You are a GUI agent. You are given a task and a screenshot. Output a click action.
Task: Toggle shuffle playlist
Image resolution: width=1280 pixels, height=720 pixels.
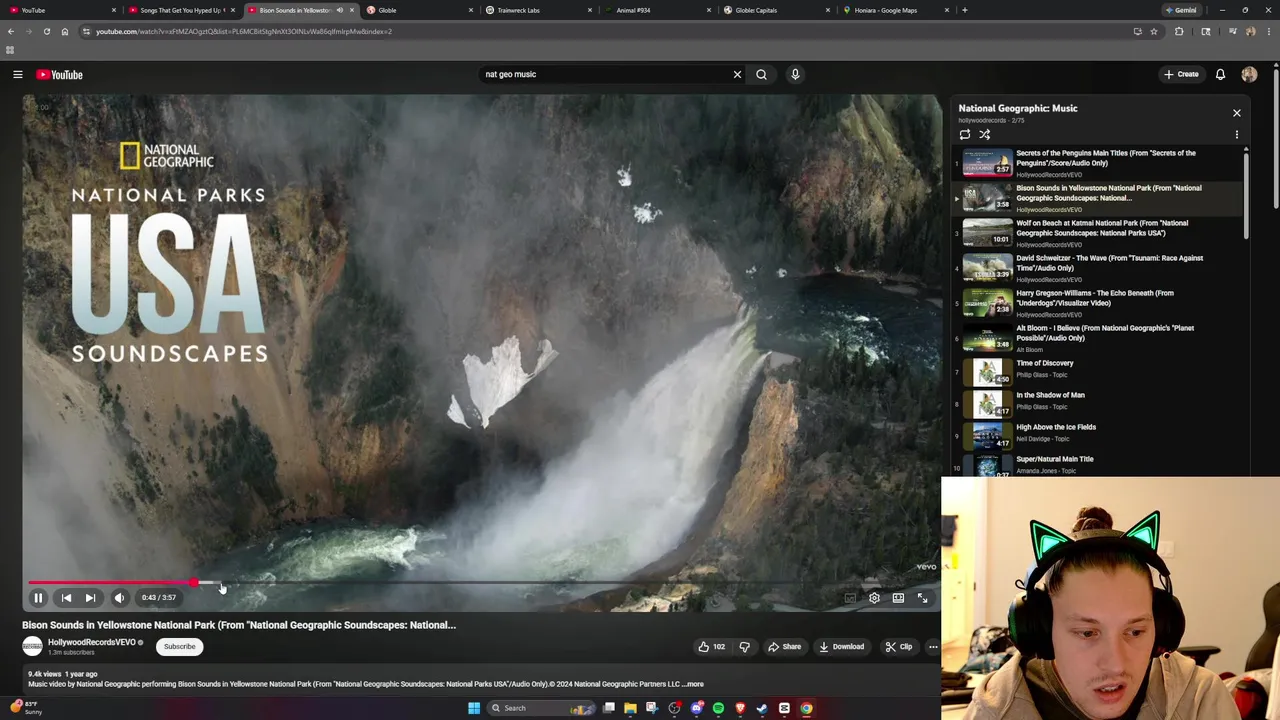coord(985,135)
